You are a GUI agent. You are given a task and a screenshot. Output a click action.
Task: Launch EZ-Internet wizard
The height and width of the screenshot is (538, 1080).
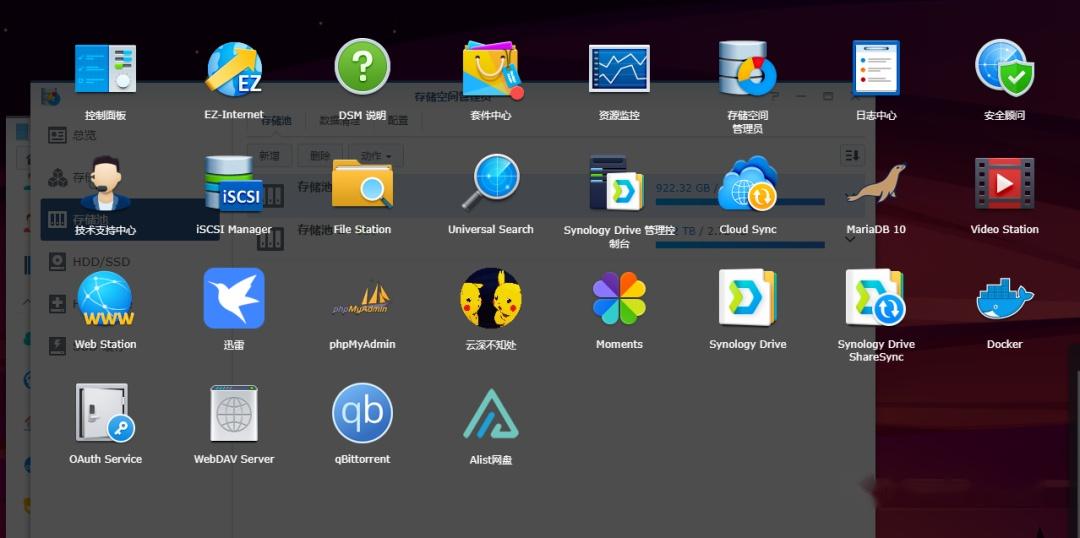pyautogui.click(x=234, y=69)
